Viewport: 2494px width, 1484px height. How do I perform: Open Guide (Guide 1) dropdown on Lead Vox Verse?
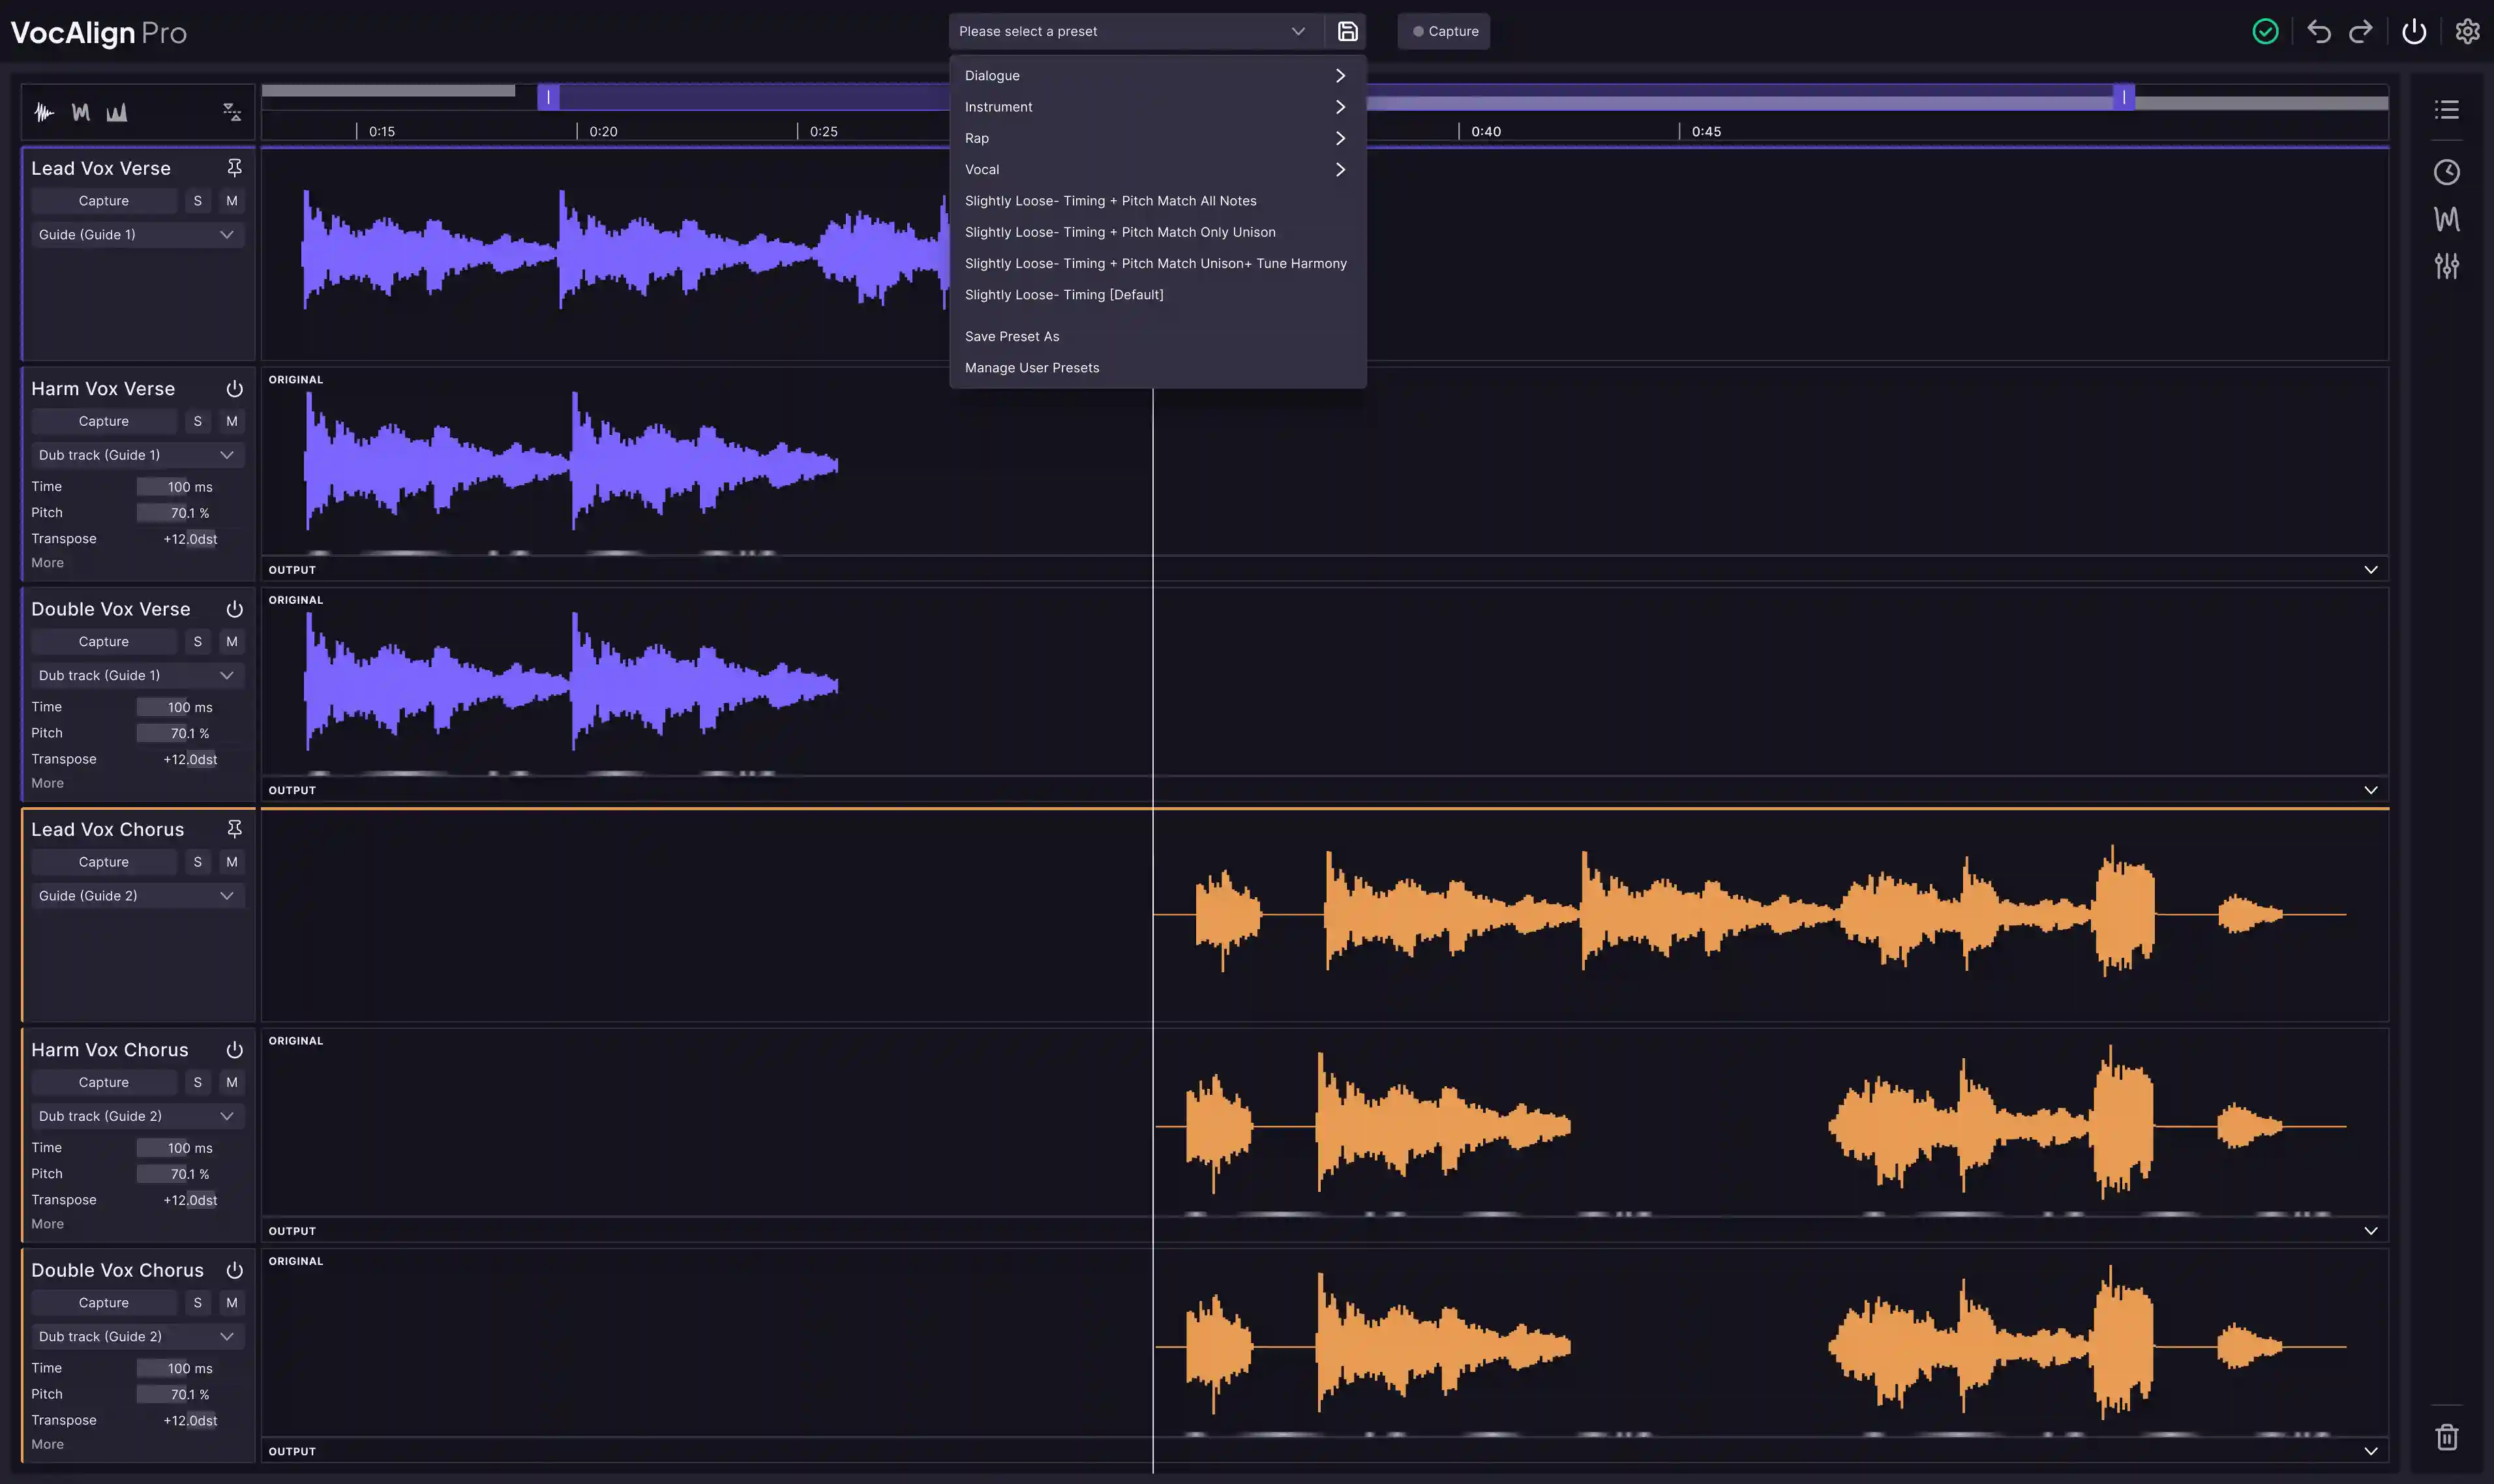(137, 234)
